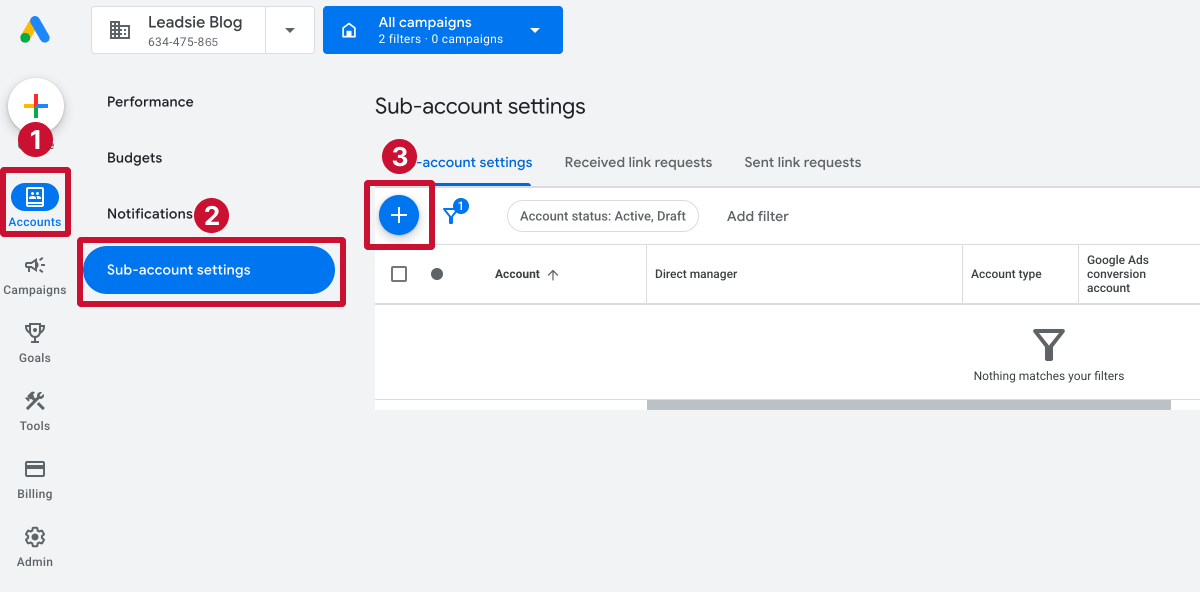This screenshot has height=592, width=1200.
Task: Click the building icon beside Leadsie Blog
Action: pos(120,30)
